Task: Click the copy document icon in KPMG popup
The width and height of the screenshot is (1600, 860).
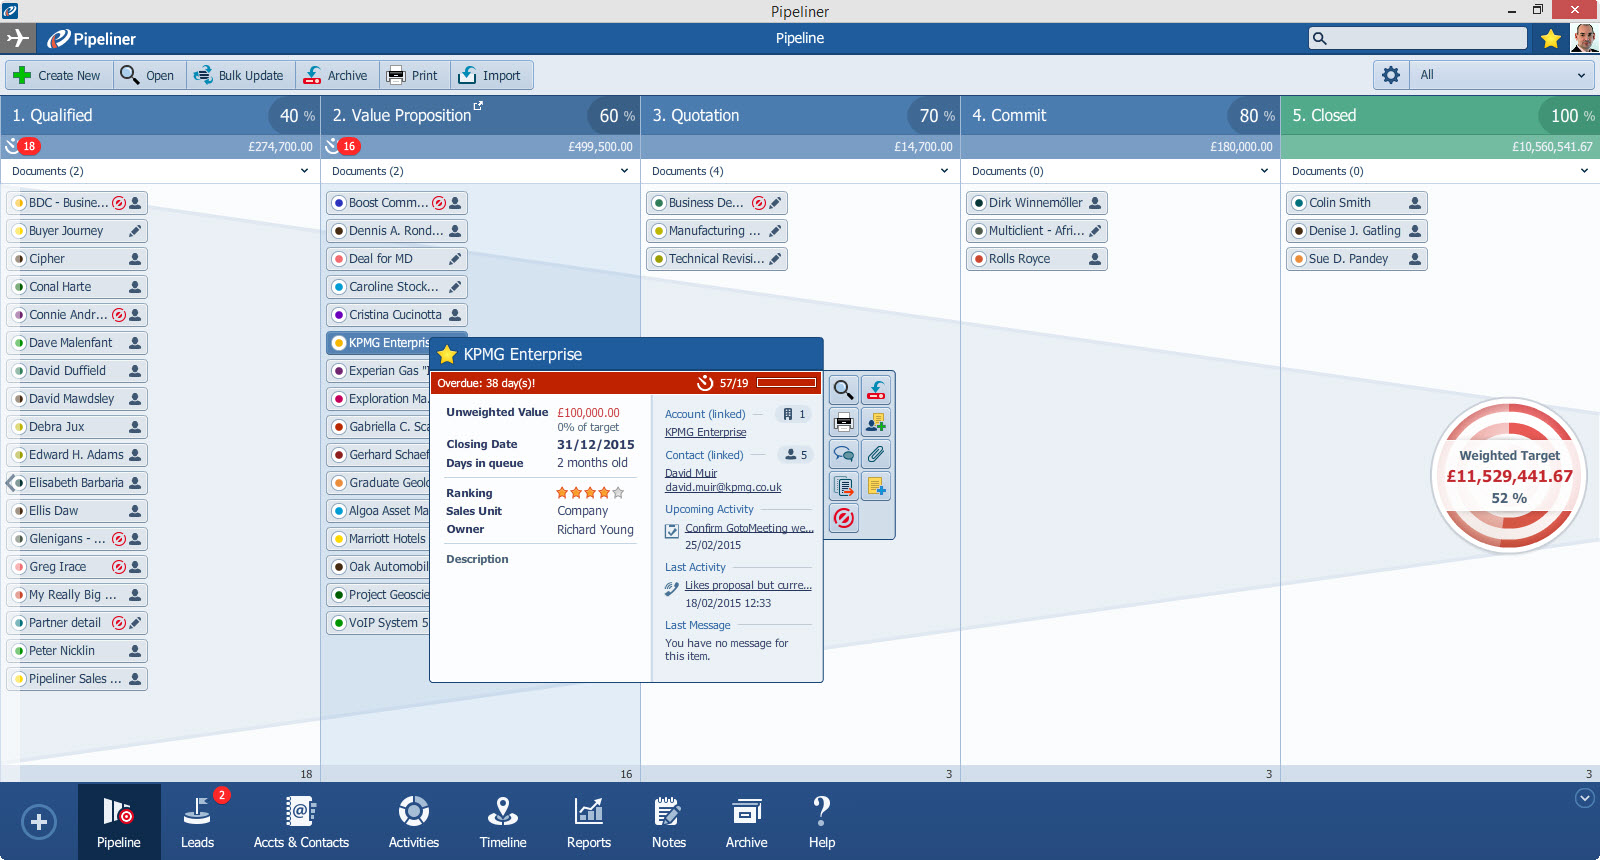Action: [x=844, y=486]
